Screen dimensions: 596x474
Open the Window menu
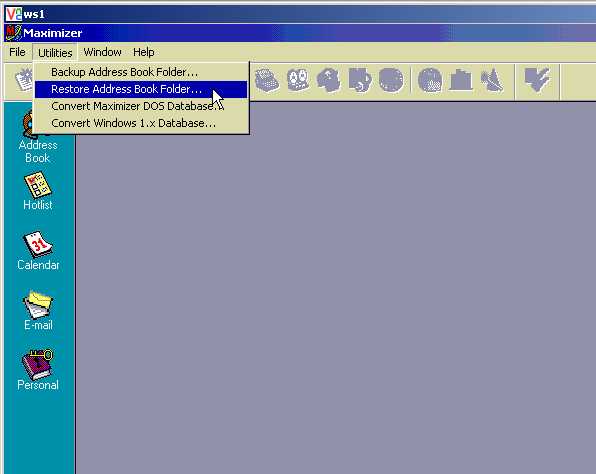[102, 52]
